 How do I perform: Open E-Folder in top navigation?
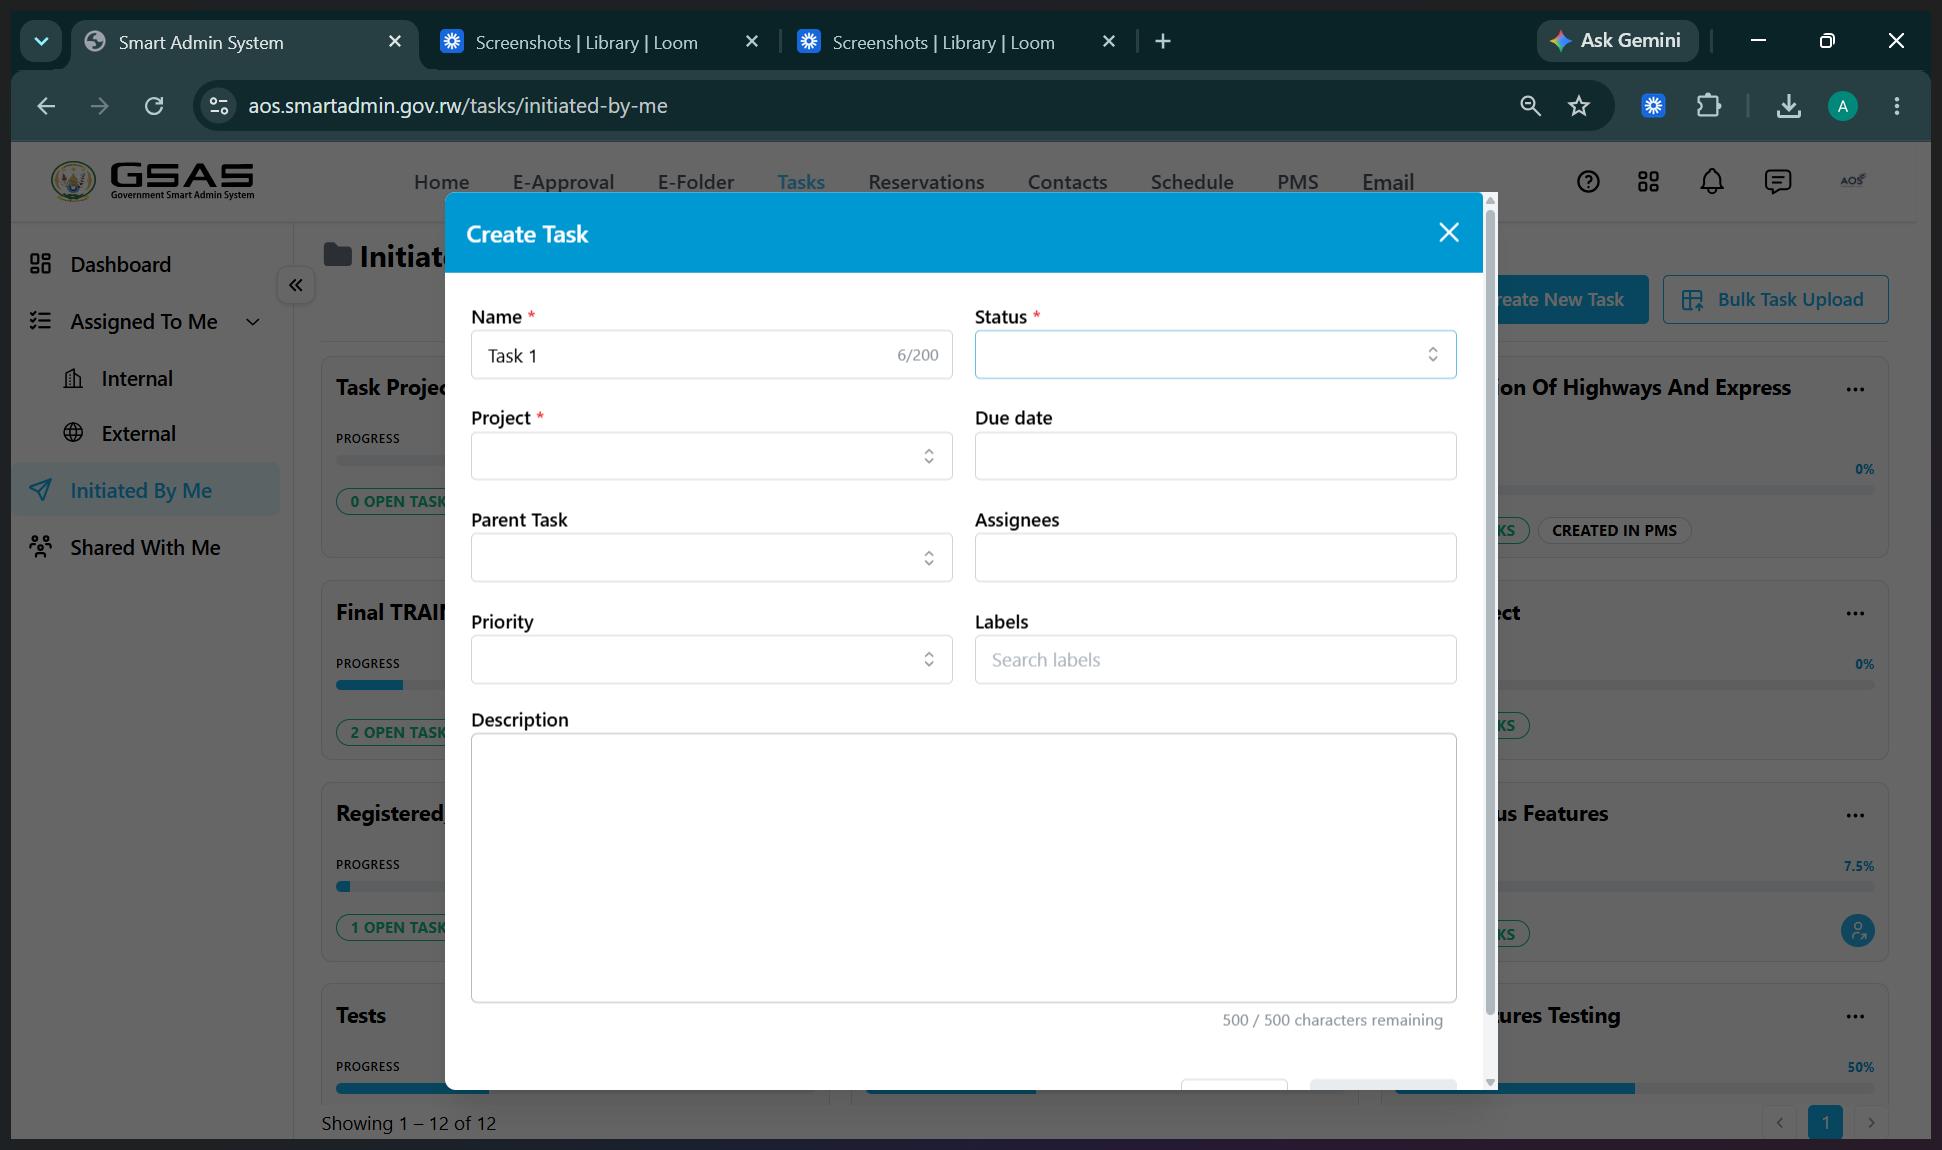pos(696,182)
